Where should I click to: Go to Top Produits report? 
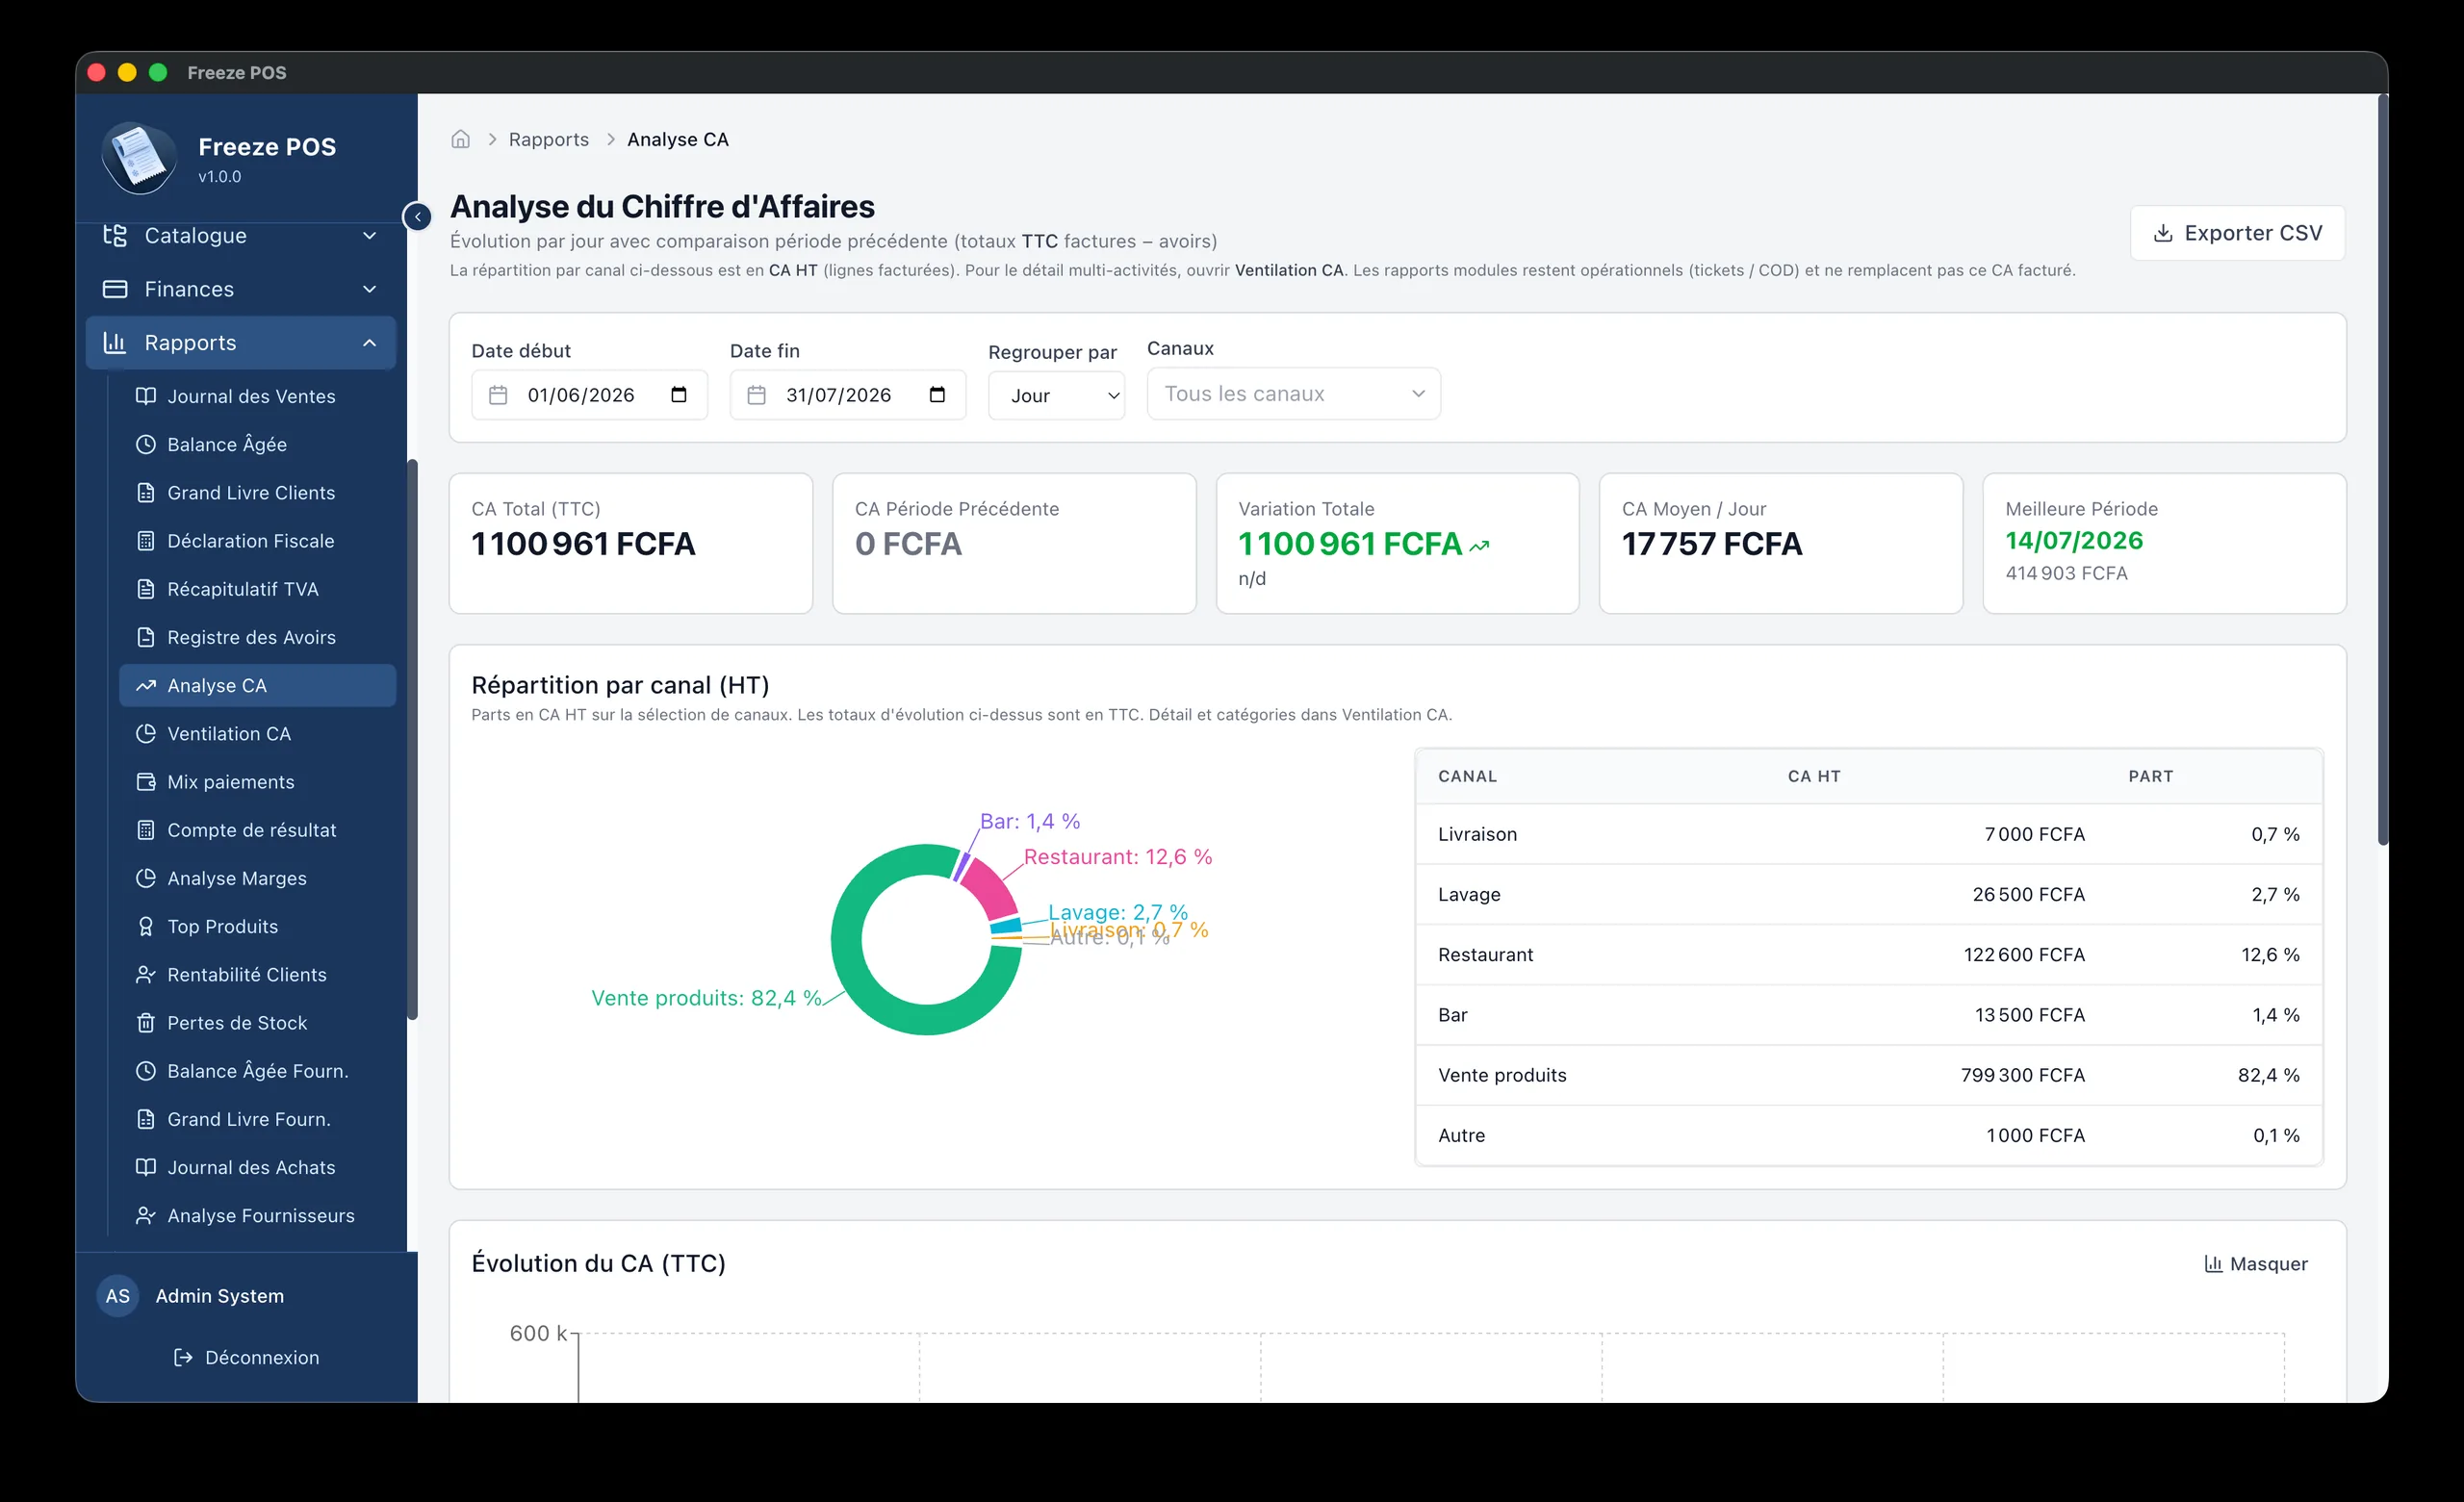pos(257,926)
